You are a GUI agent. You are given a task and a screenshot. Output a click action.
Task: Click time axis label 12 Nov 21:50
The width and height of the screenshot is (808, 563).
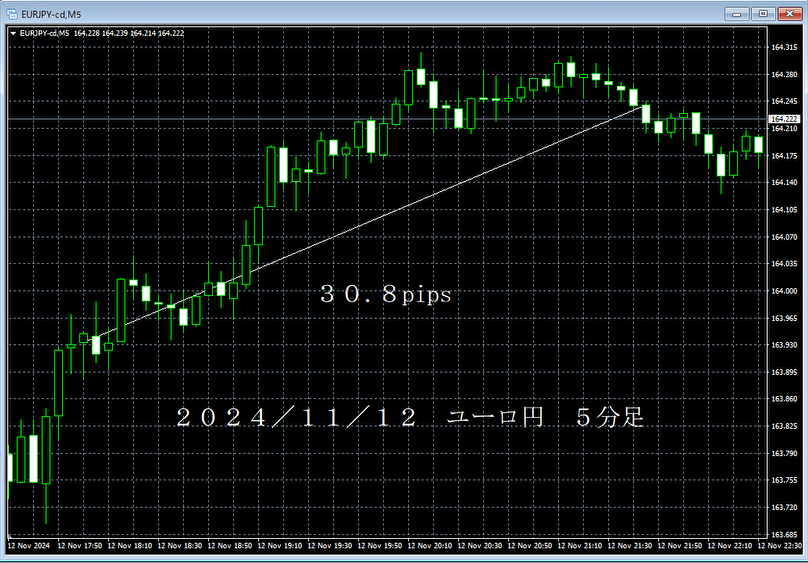tap(680, 545)
